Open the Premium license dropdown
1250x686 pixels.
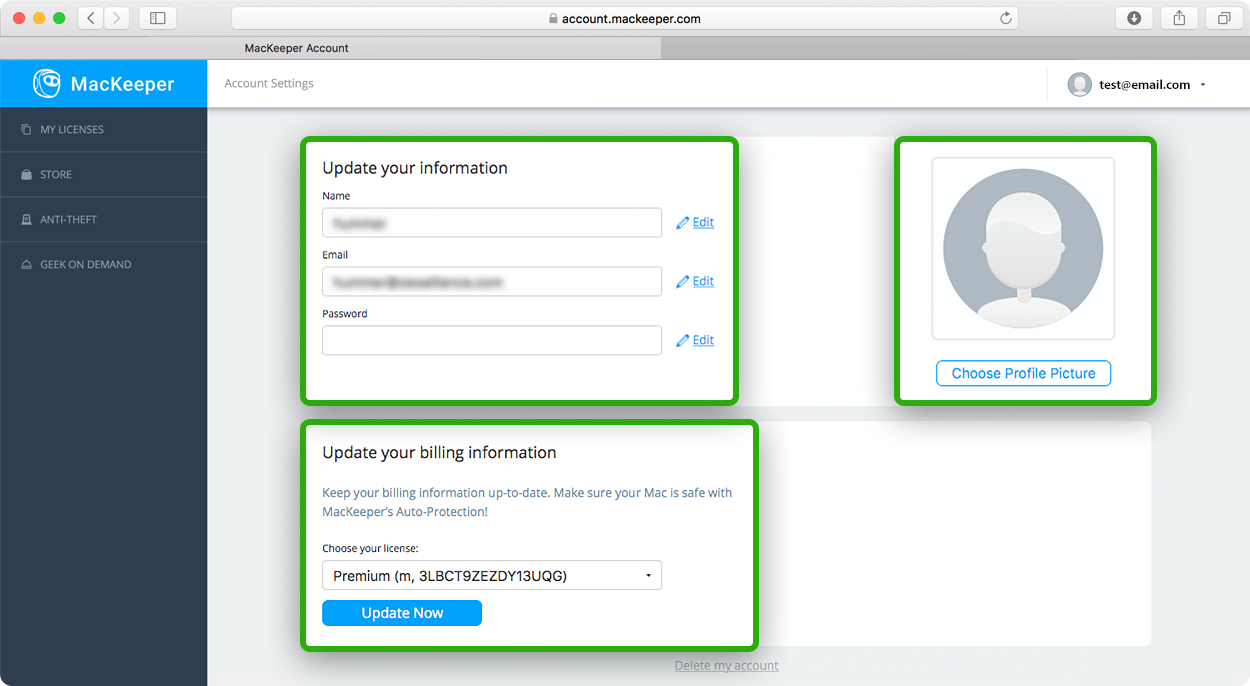(x=492, y=575)
